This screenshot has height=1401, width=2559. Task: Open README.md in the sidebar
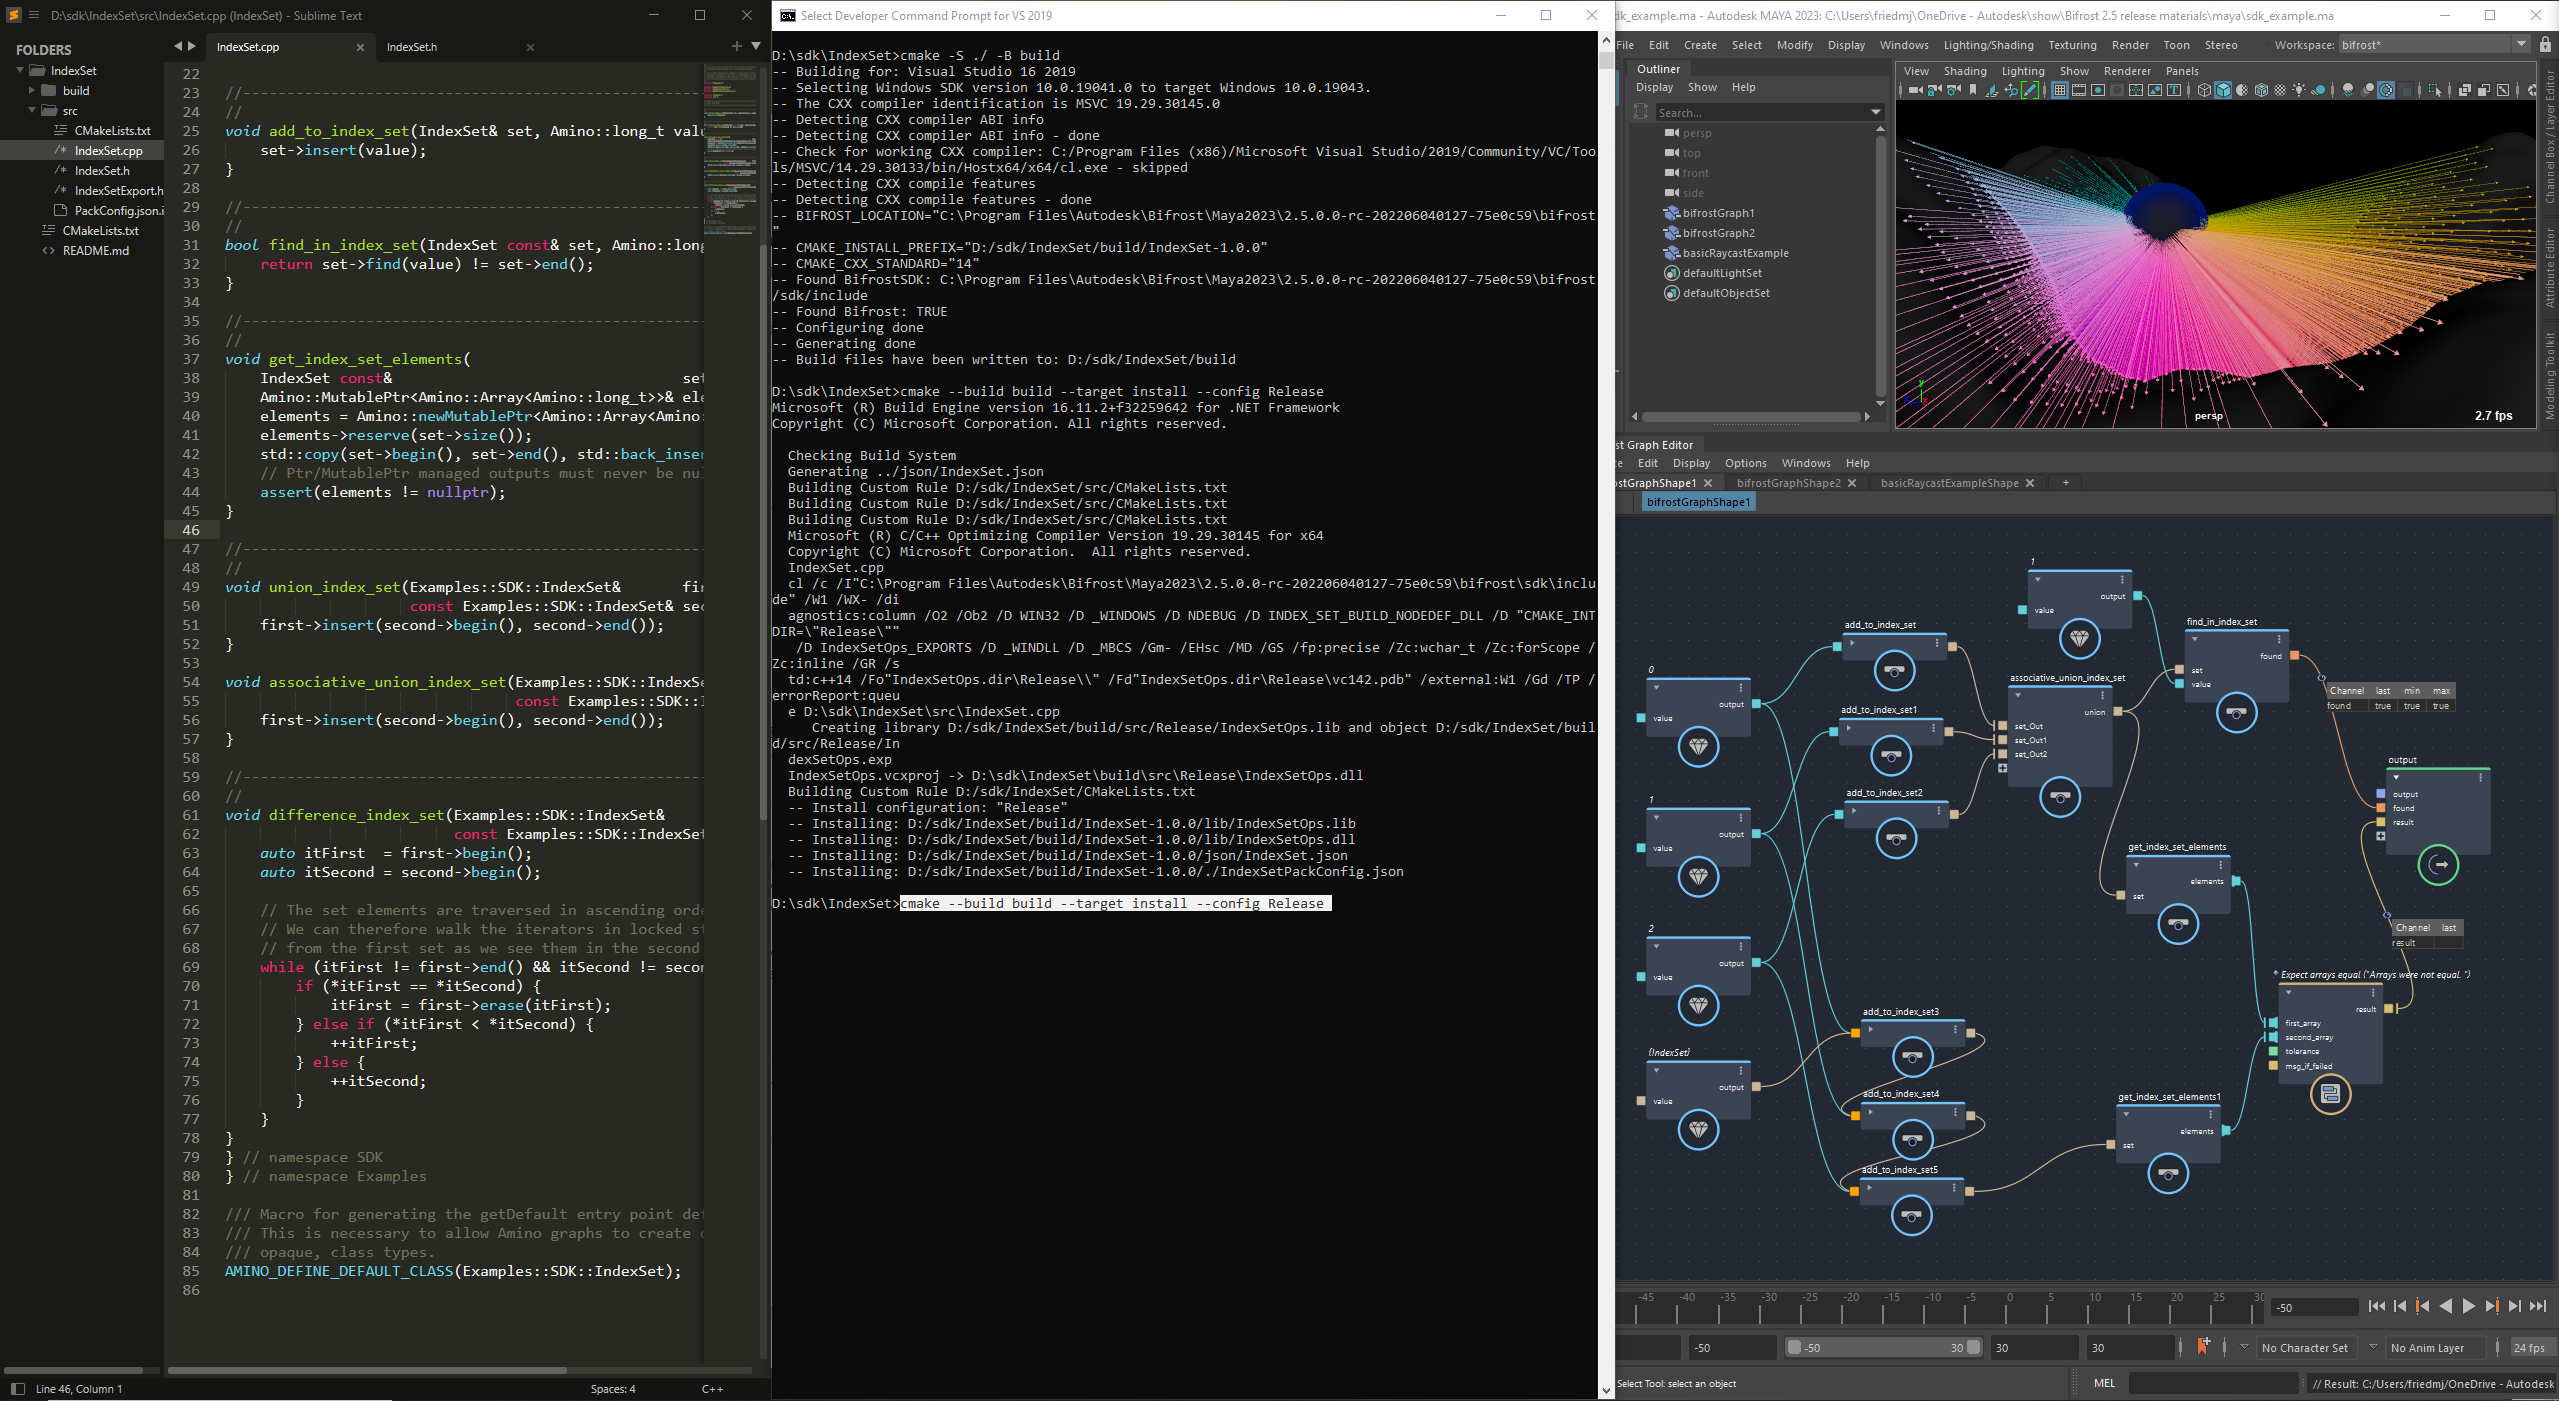(96, 251)
